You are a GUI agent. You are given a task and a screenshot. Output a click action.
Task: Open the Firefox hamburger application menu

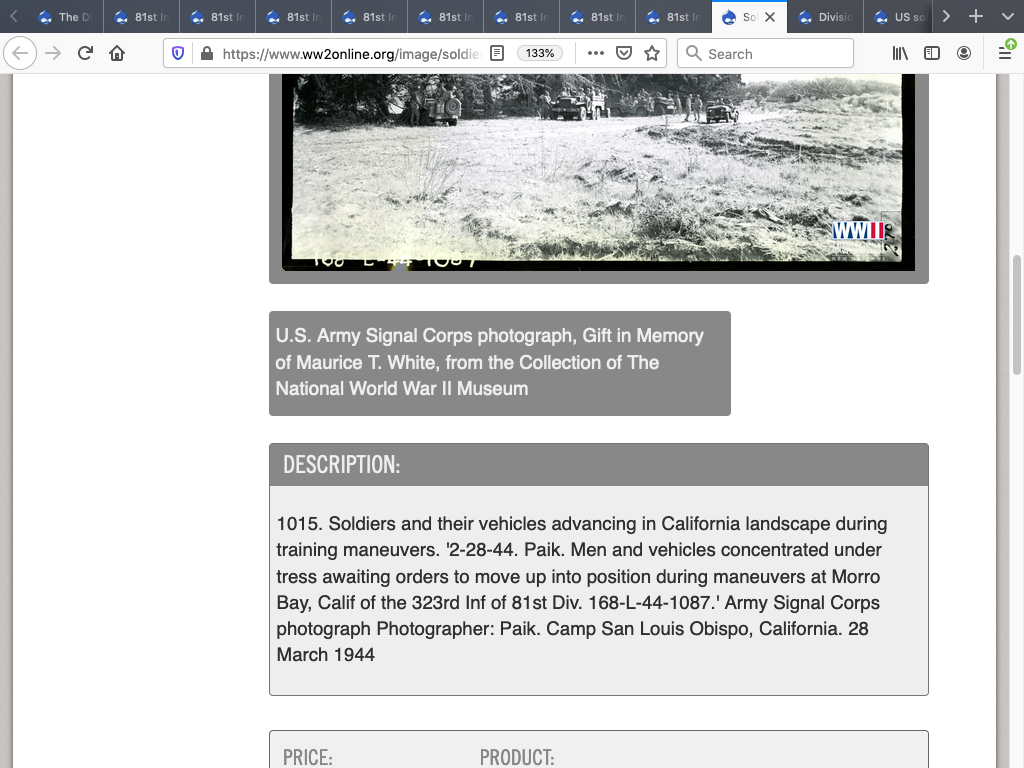(1004, 54)
